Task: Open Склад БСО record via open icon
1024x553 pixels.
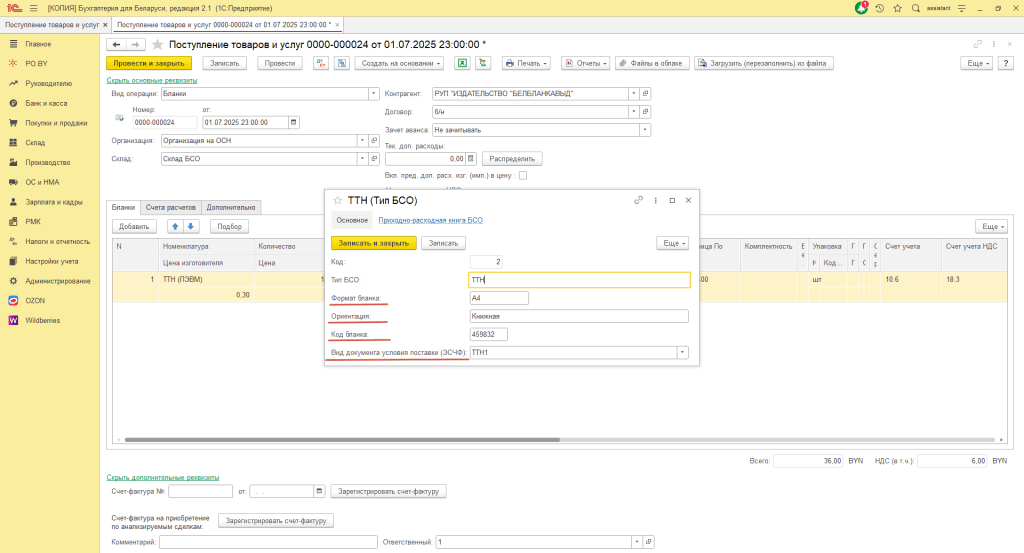Action: (374, 159)
